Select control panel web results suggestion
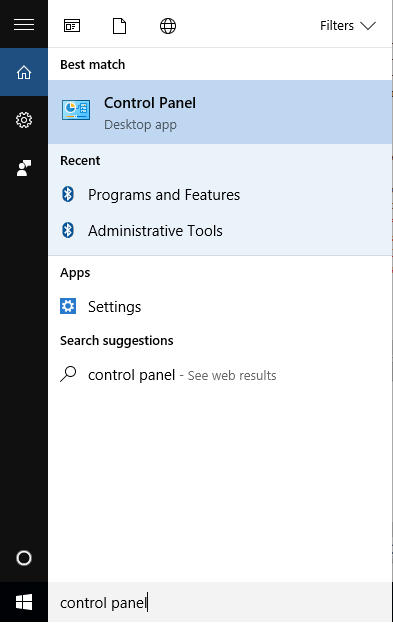The image size is (393, 624). (220, 375)
